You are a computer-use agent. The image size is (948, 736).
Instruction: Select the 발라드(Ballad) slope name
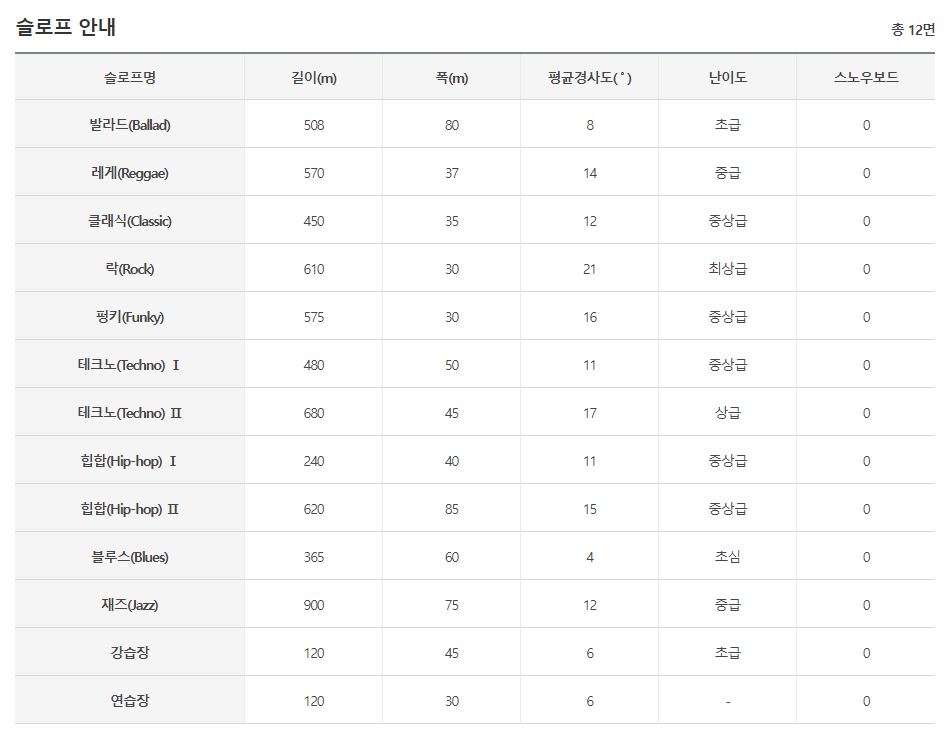[x=129, y=125]
